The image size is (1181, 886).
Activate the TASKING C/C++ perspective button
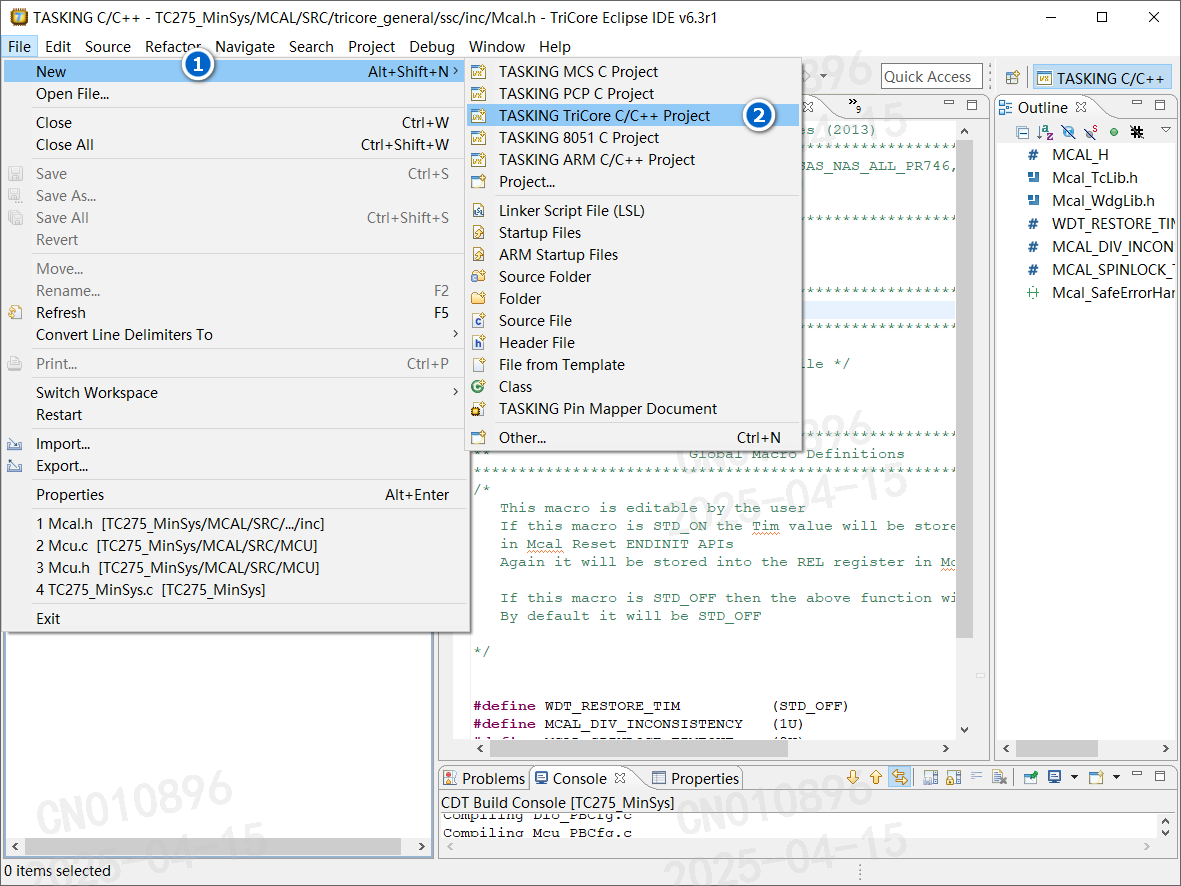(1102, 78)
